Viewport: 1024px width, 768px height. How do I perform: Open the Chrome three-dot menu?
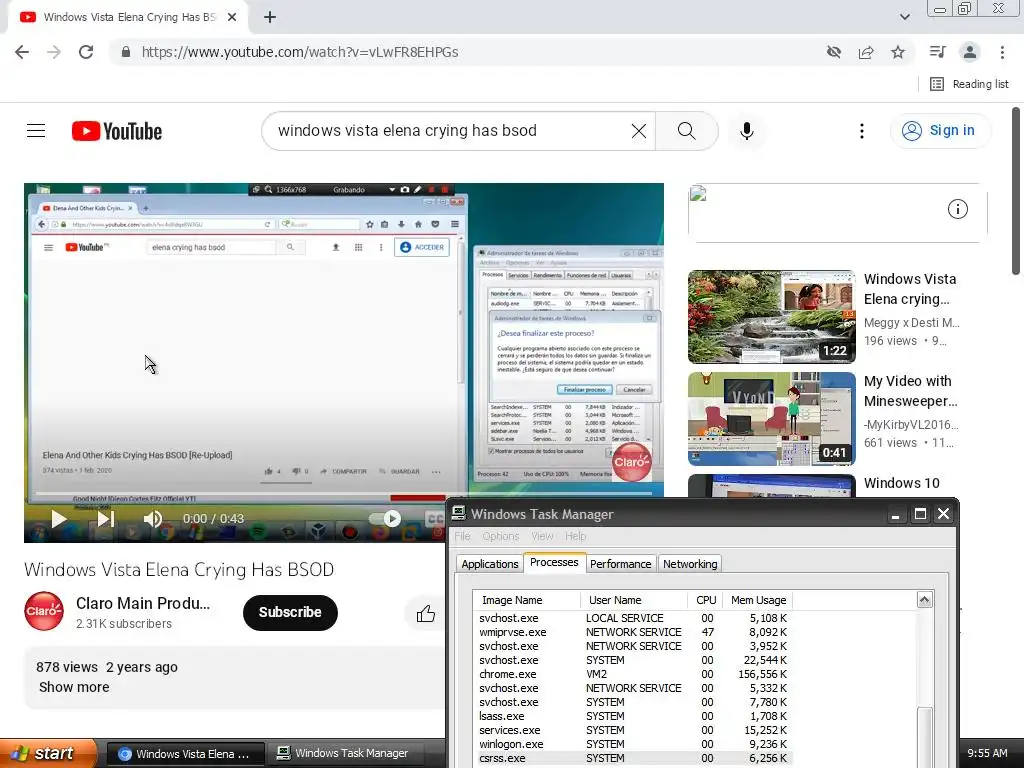[x=1002, y=52]
